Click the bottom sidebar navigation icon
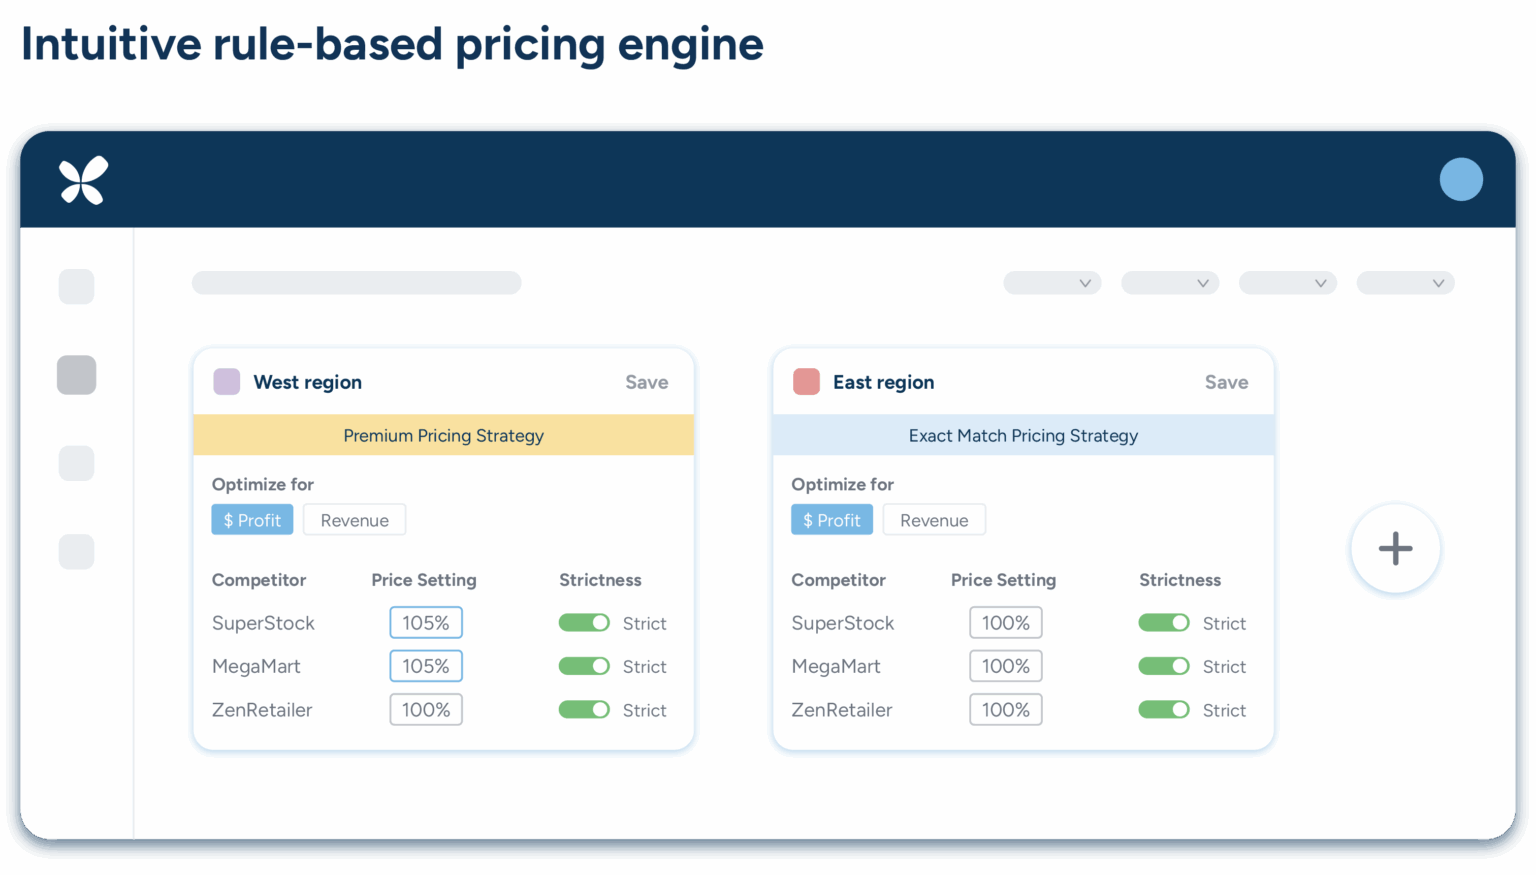 point(76,551)
